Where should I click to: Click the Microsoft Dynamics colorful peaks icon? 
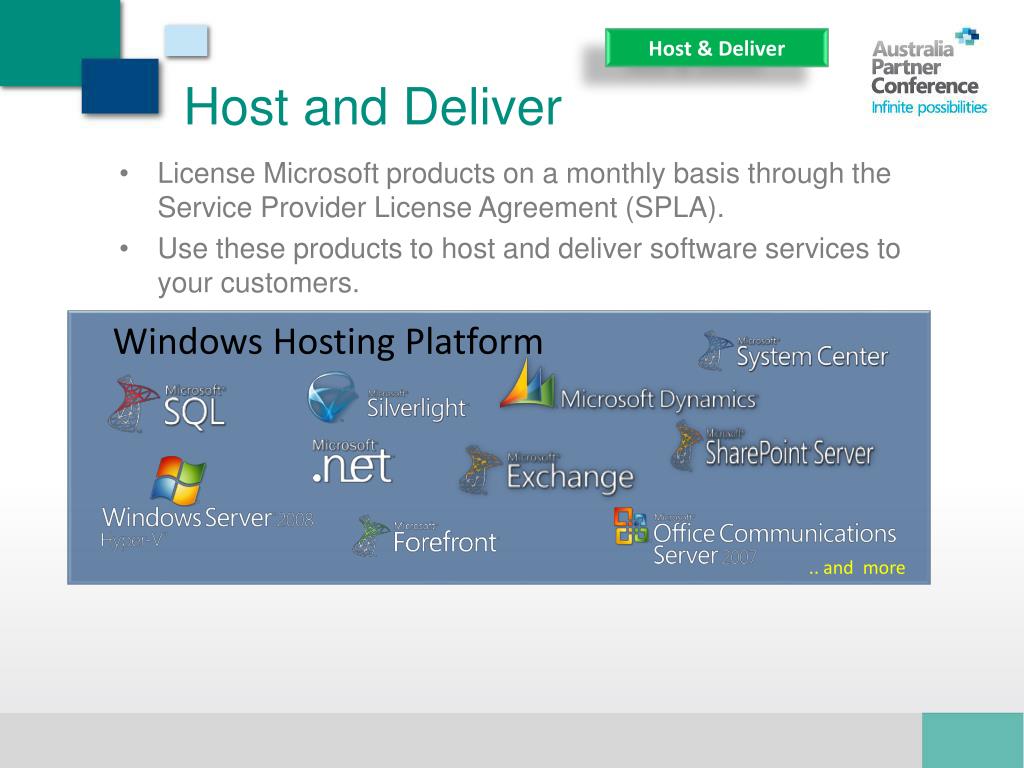click(x=528, y=384)
